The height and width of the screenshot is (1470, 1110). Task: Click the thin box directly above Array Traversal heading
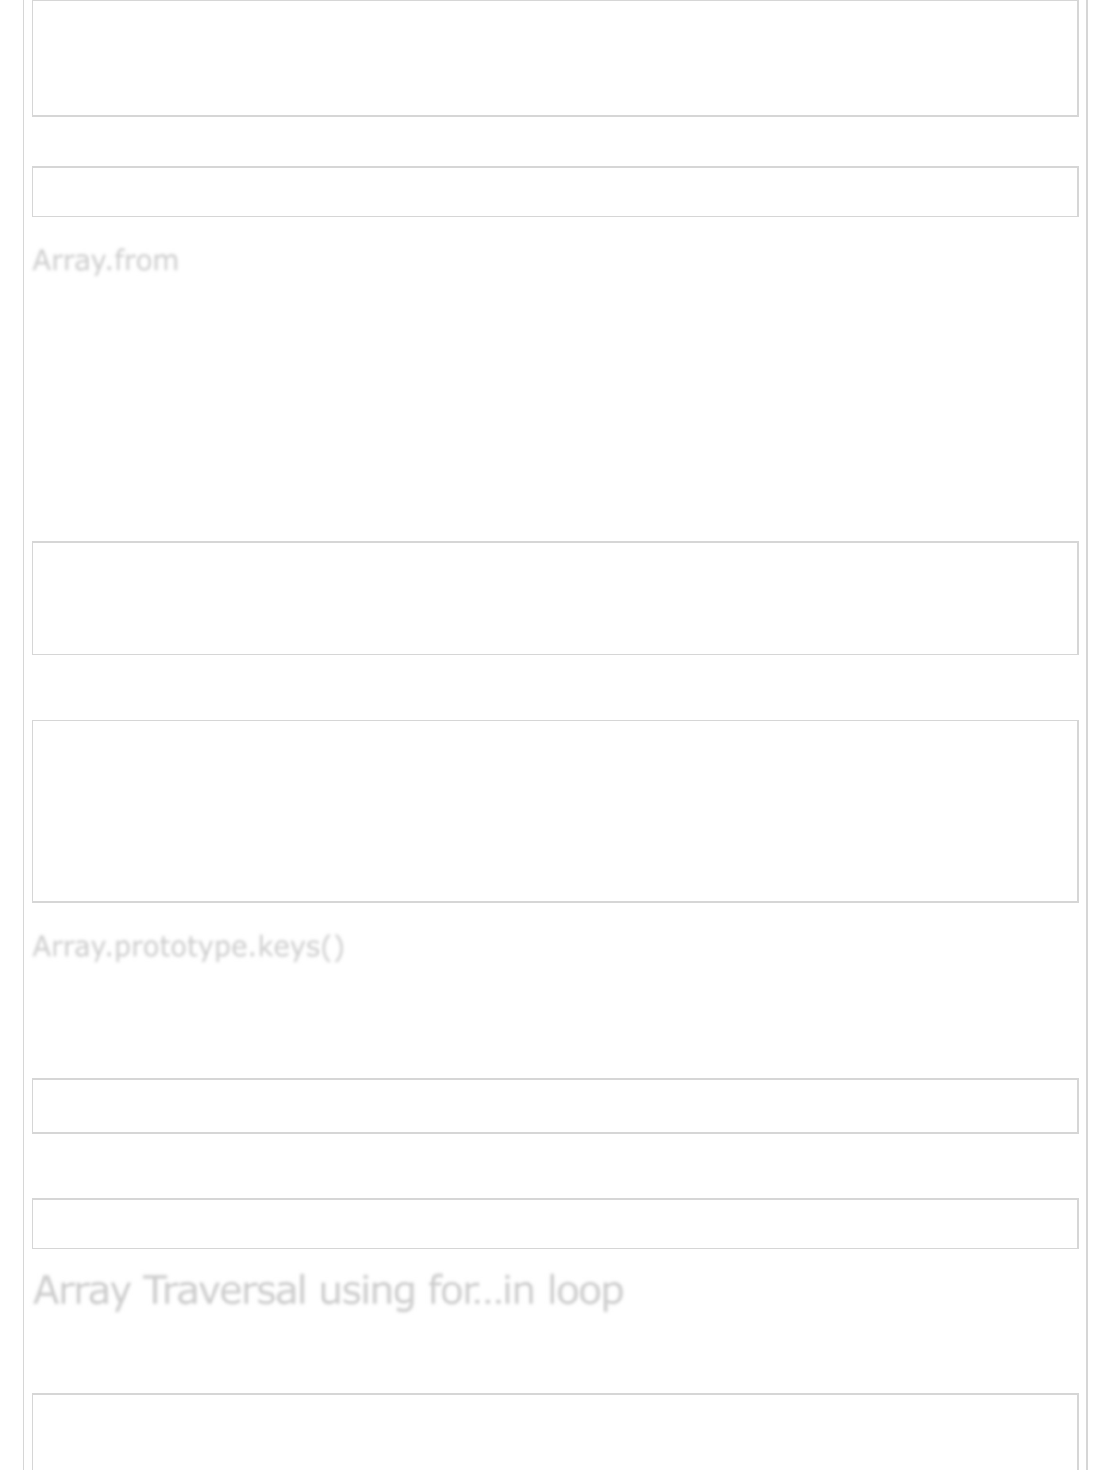[x=555, y=1223]
